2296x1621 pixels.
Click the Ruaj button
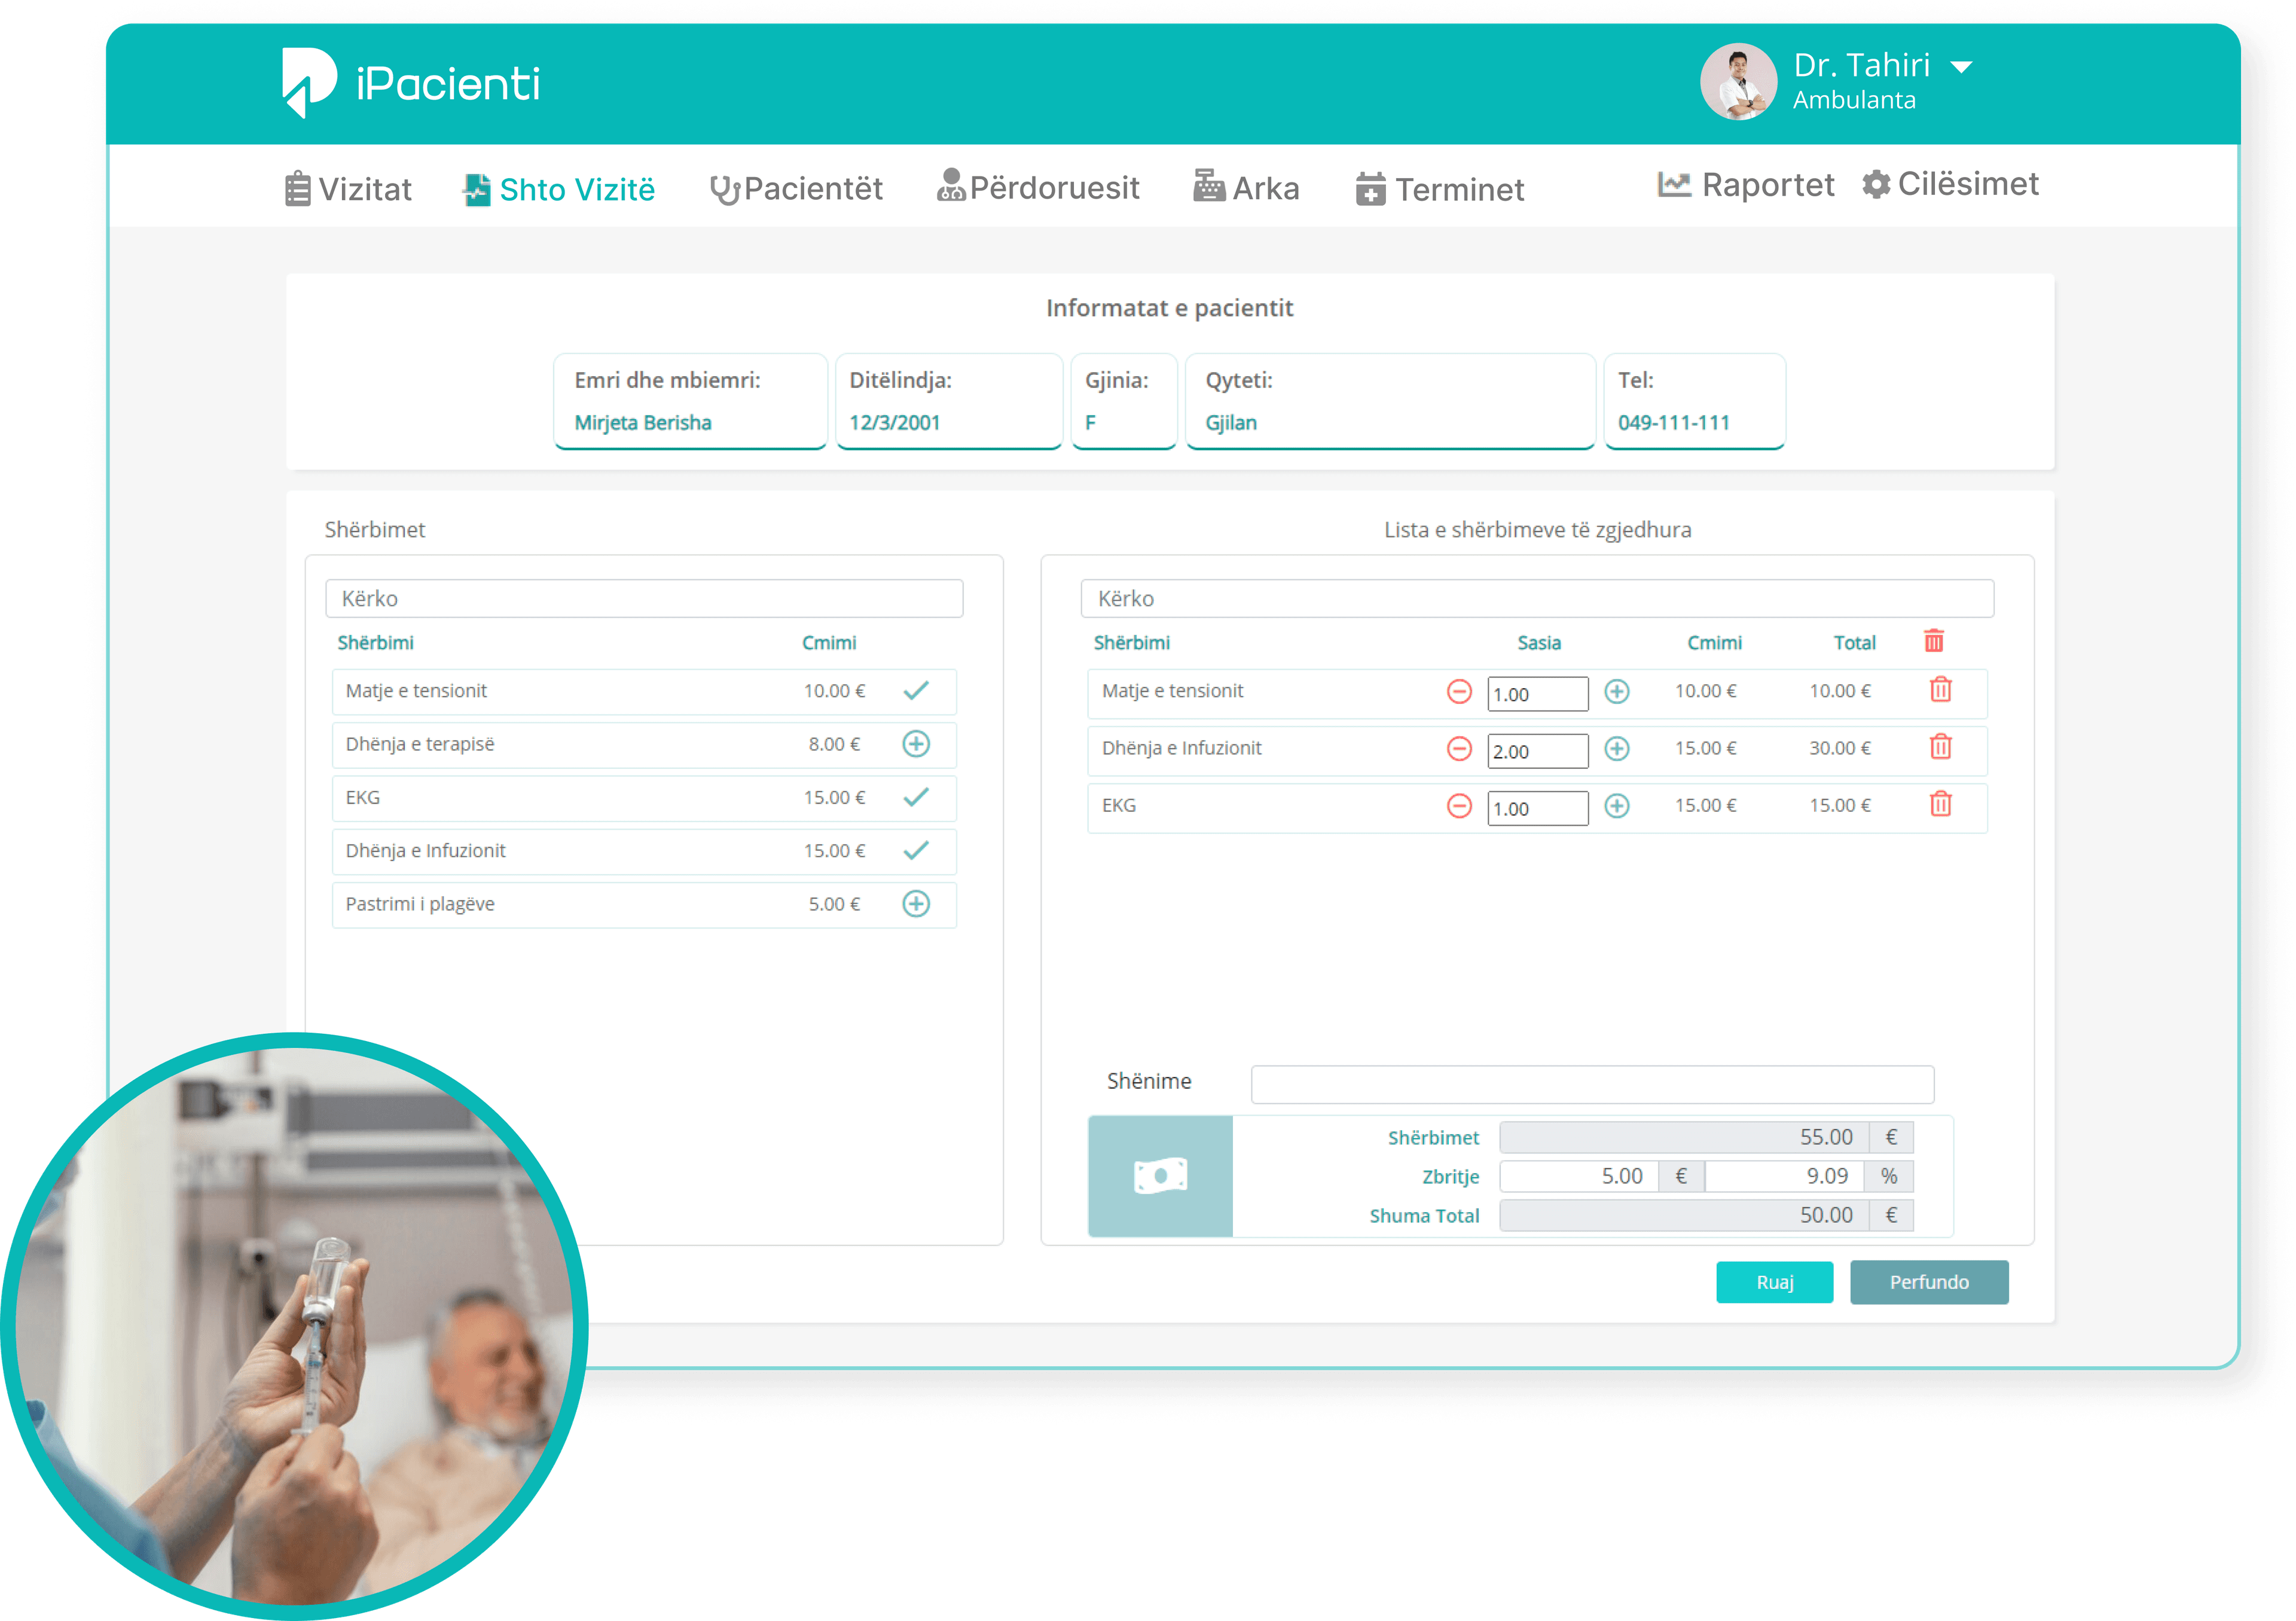[1774, 1282]
